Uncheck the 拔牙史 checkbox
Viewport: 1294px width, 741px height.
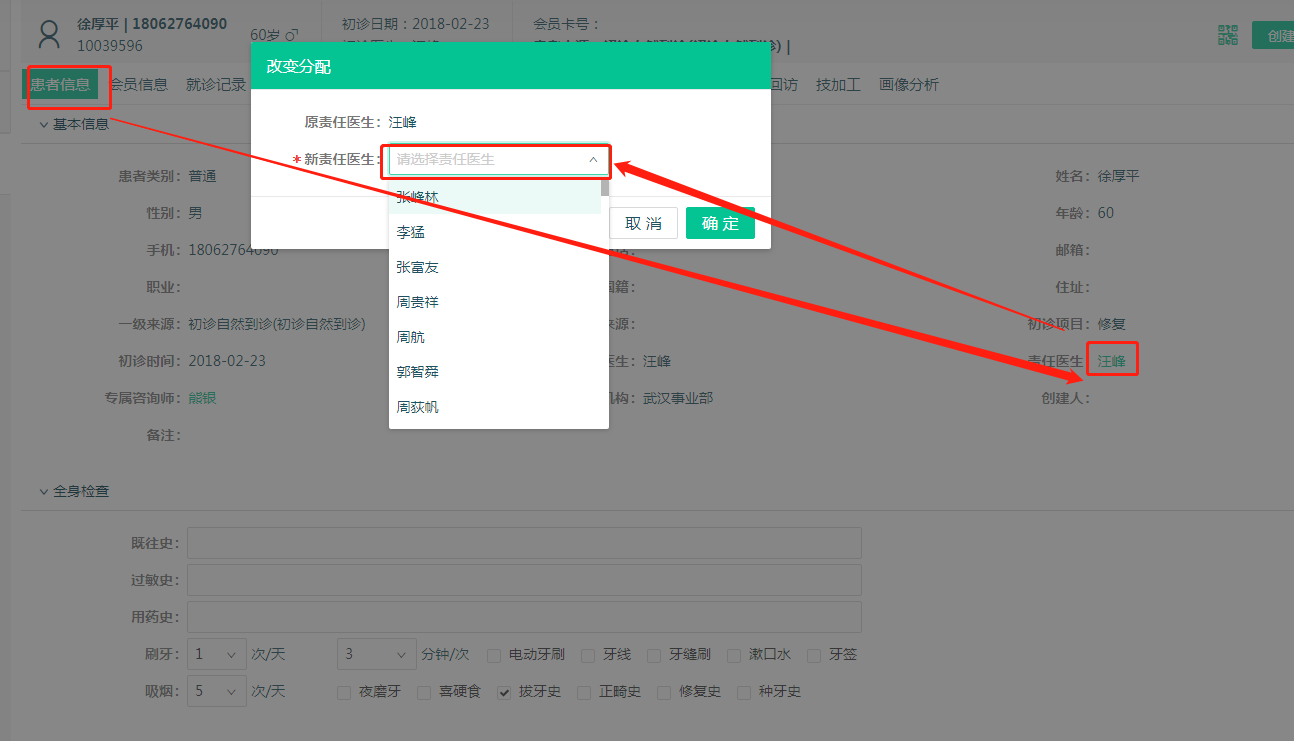[505, 692]
